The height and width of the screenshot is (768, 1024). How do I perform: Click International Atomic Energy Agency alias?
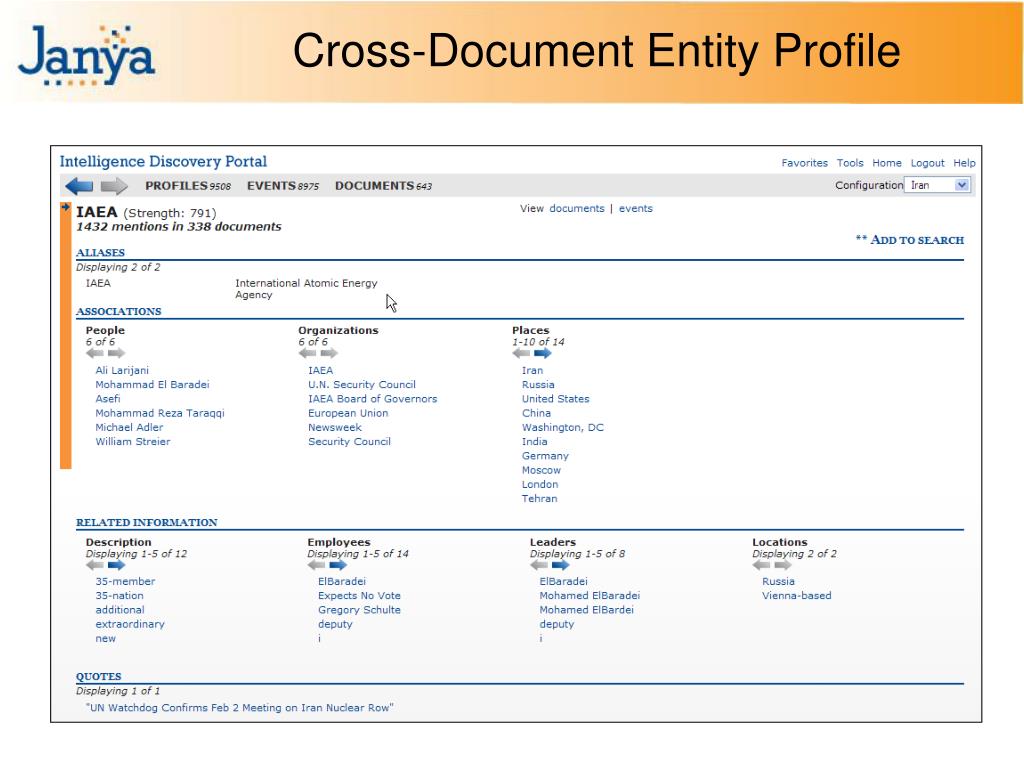click(x=306, y=289)
